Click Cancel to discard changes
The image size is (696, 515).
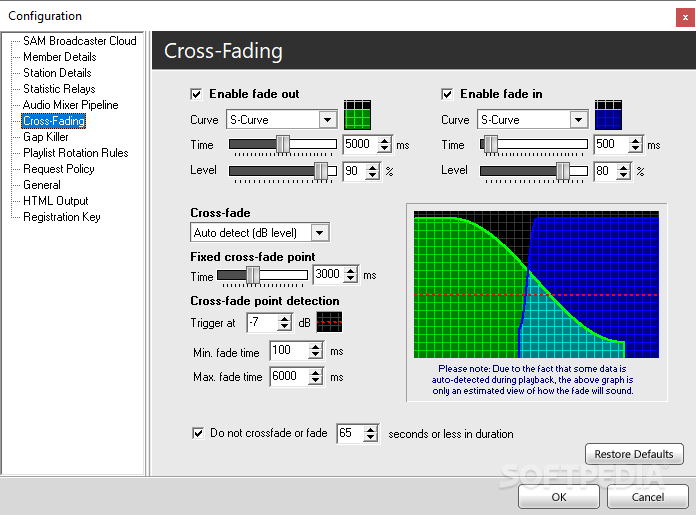pyautogui.click(x=648, y=497)
